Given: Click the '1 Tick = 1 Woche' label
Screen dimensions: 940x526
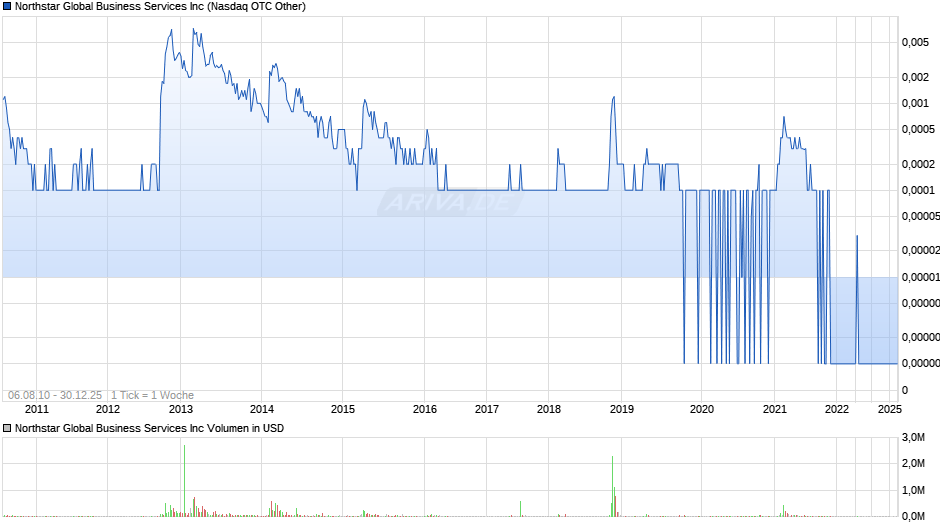Looking at the screenshot, I should [x=152, y=395].
